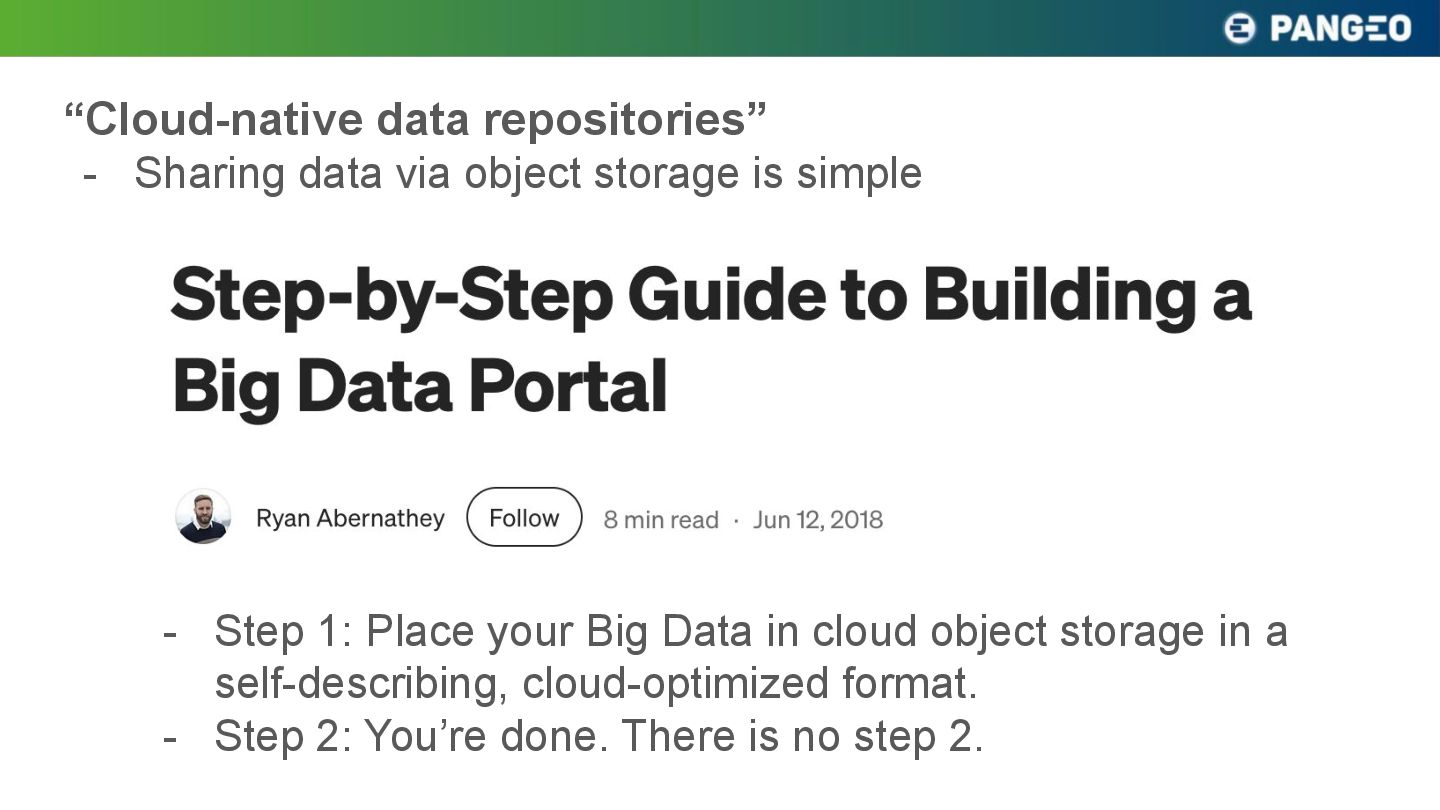Click the Pangeo logo icon

tap(1240, 28)
